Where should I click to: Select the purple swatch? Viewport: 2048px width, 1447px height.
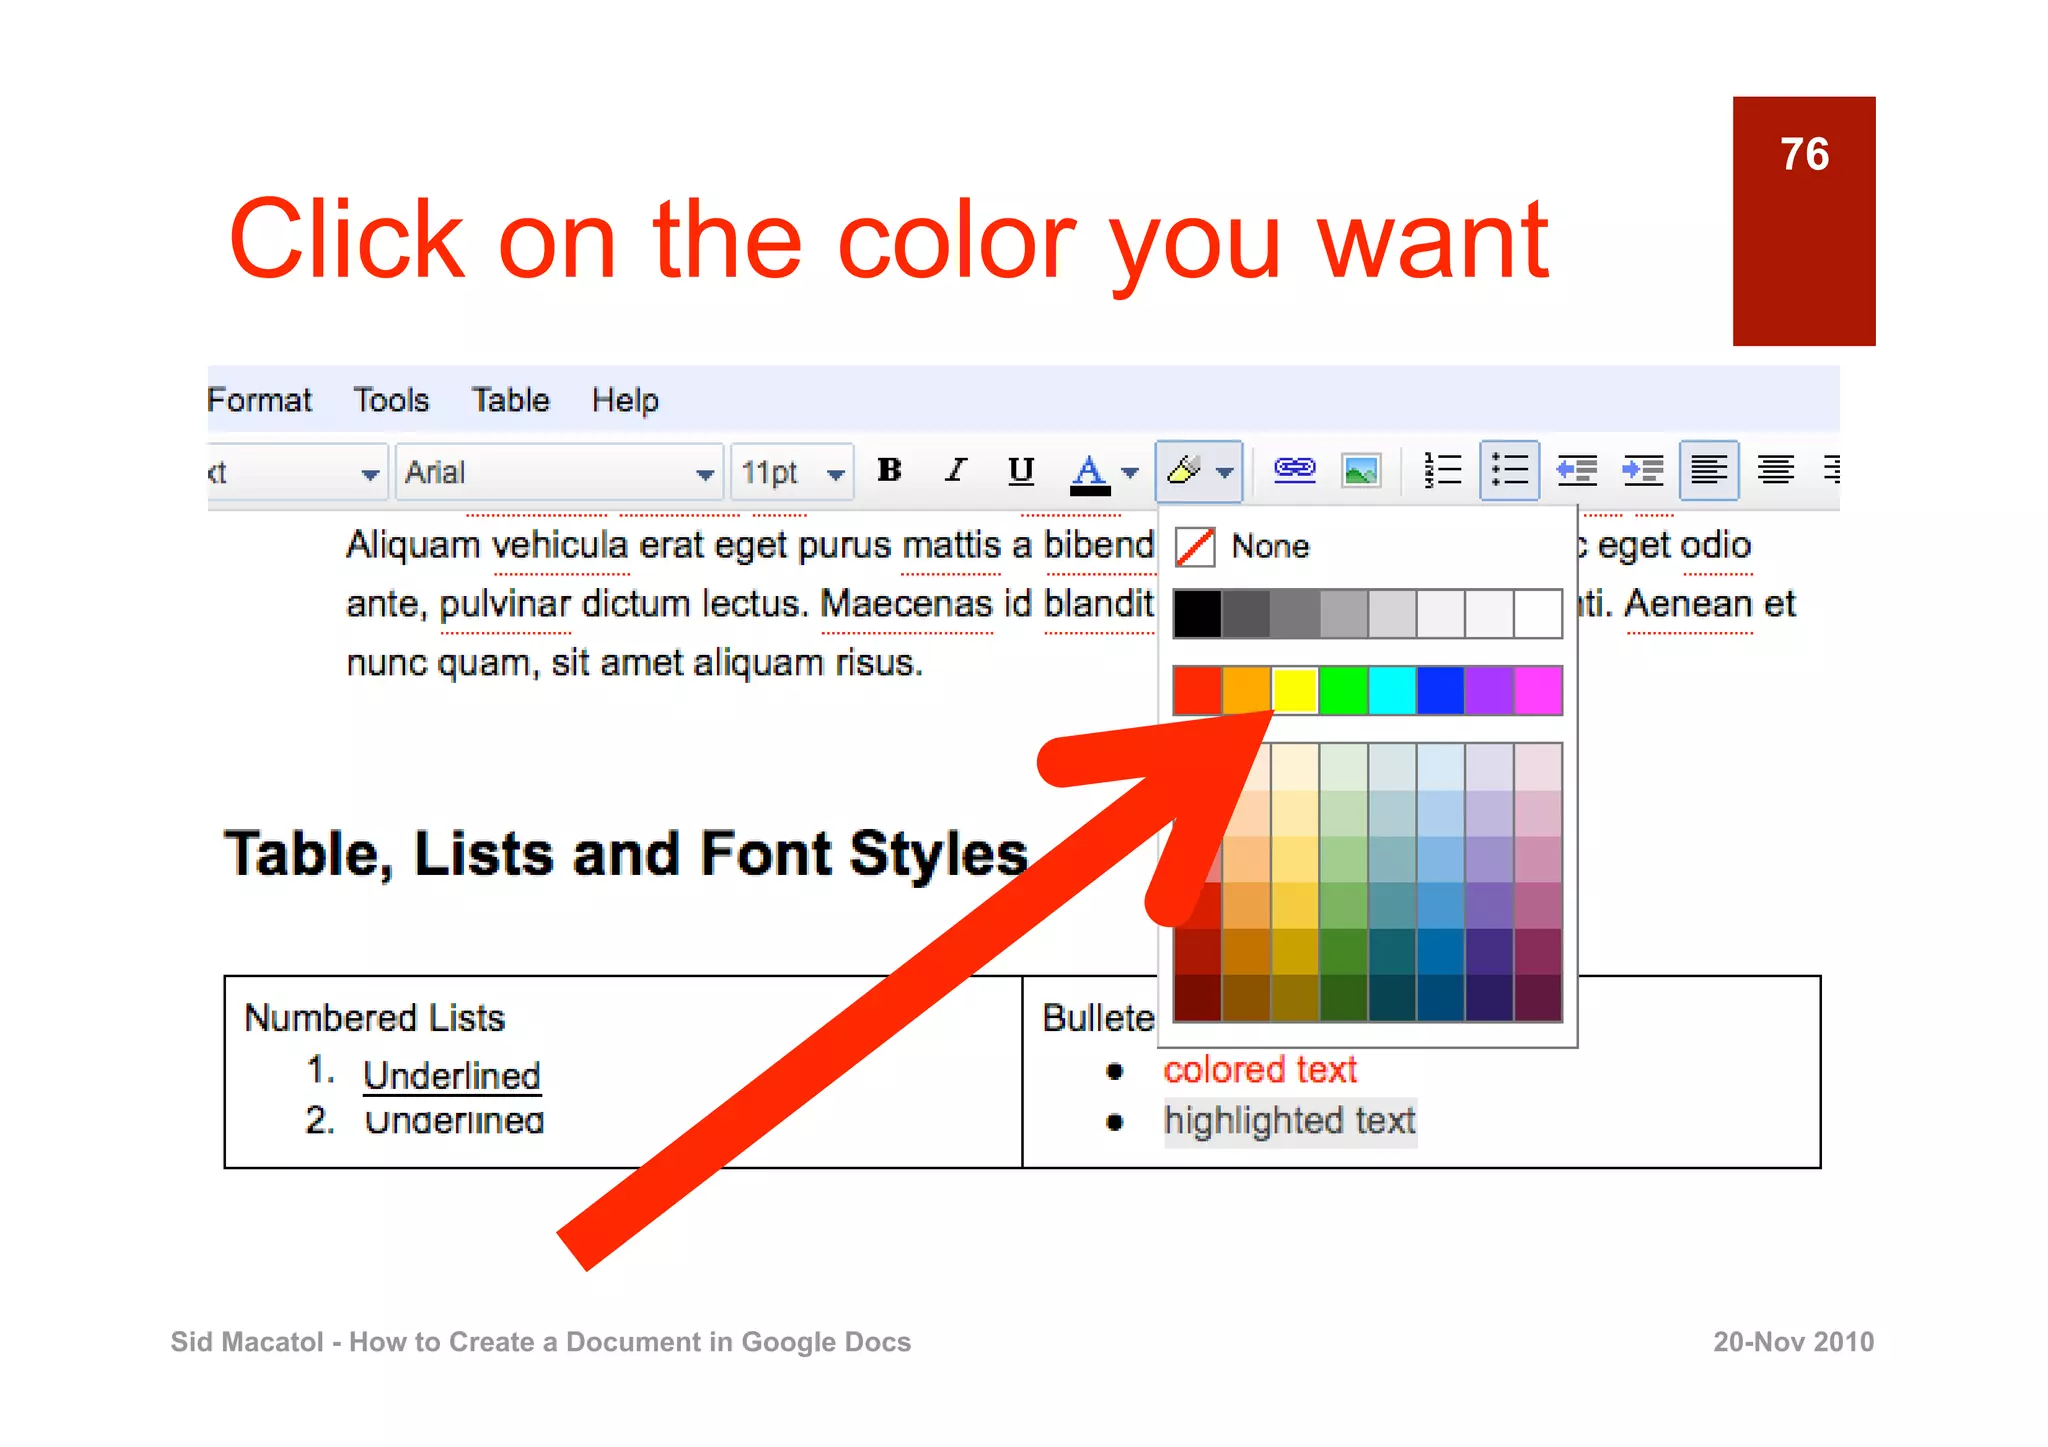(1490, 691)
